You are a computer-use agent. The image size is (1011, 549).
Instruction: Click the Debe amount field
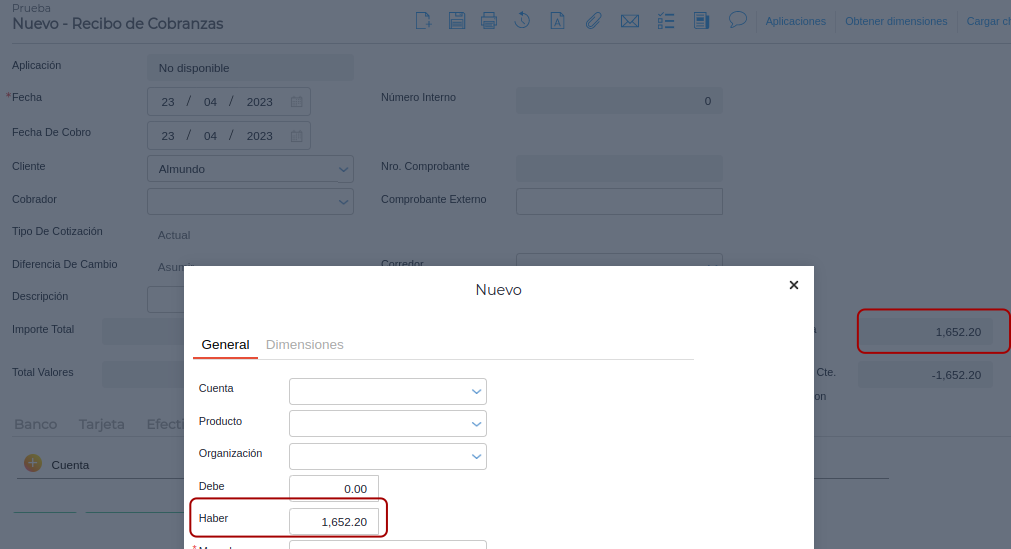point(334,489)
